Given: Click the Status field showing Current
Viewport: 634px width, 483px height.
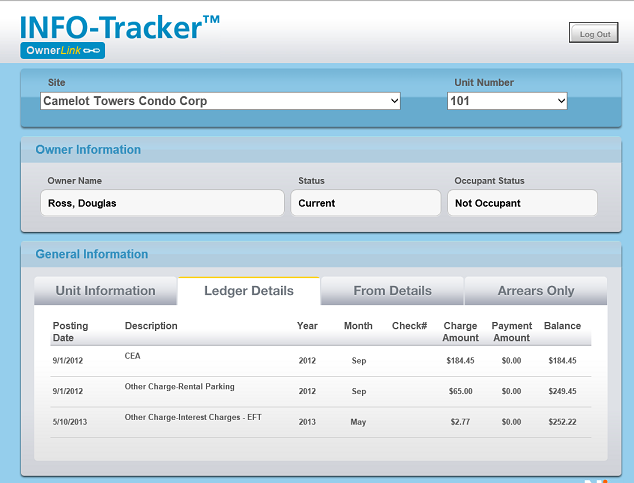Looking at the screenshot, I should (366, 203).
